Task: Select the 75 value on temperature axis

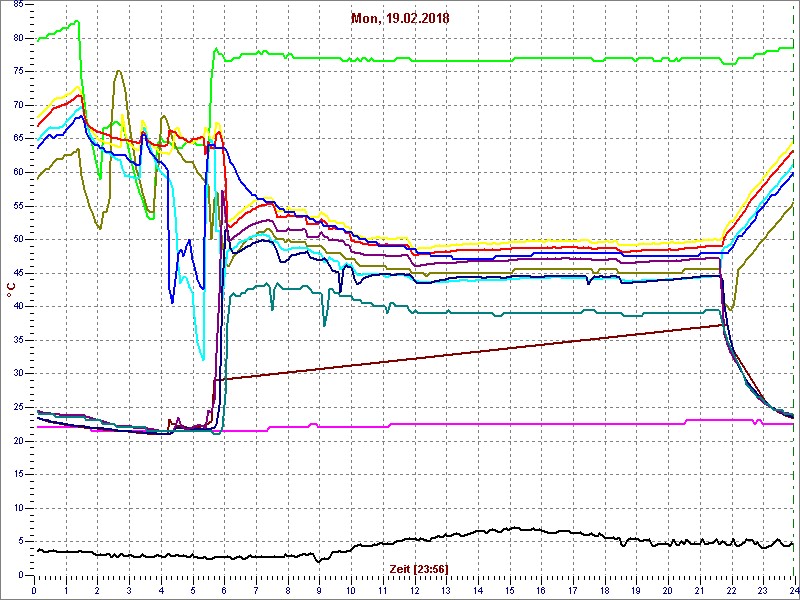Action: coord(17,71)
